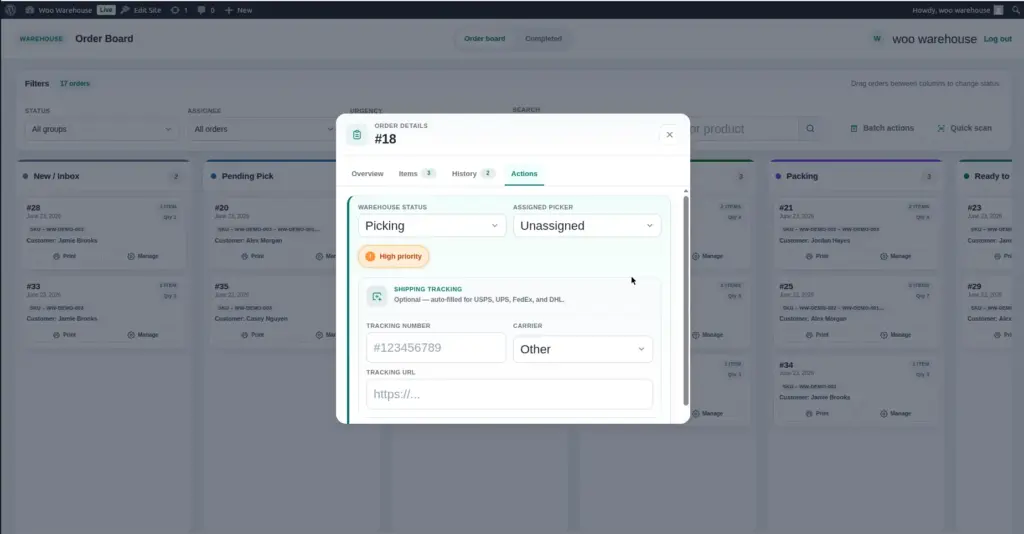Open the Warehouse Status dropdown showing Picking
Screen dimensions: 1024x534
click(x=432, y=226)
